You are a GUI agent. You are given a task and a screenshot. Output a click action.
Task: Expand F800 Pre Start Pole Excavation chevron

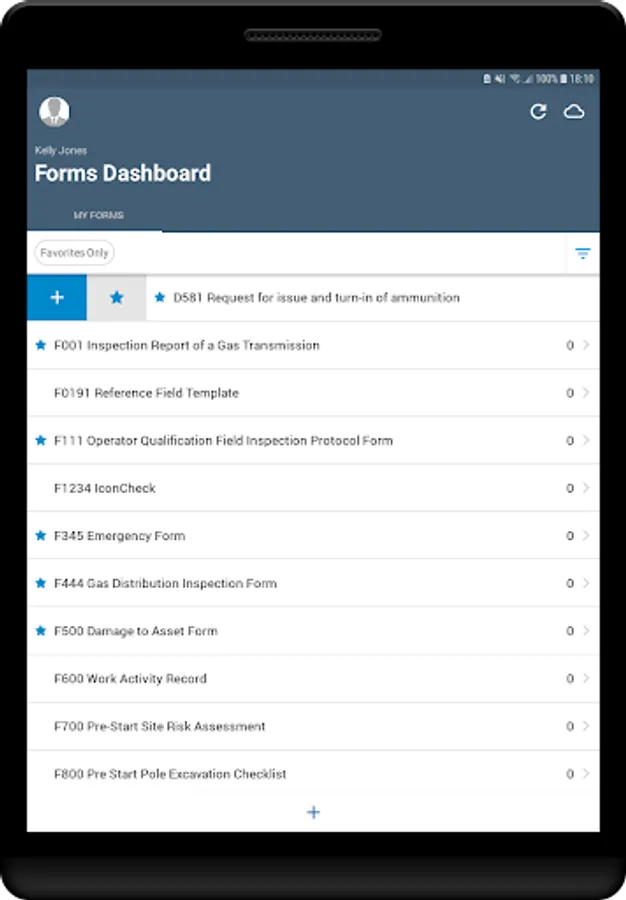coord(586,774)
